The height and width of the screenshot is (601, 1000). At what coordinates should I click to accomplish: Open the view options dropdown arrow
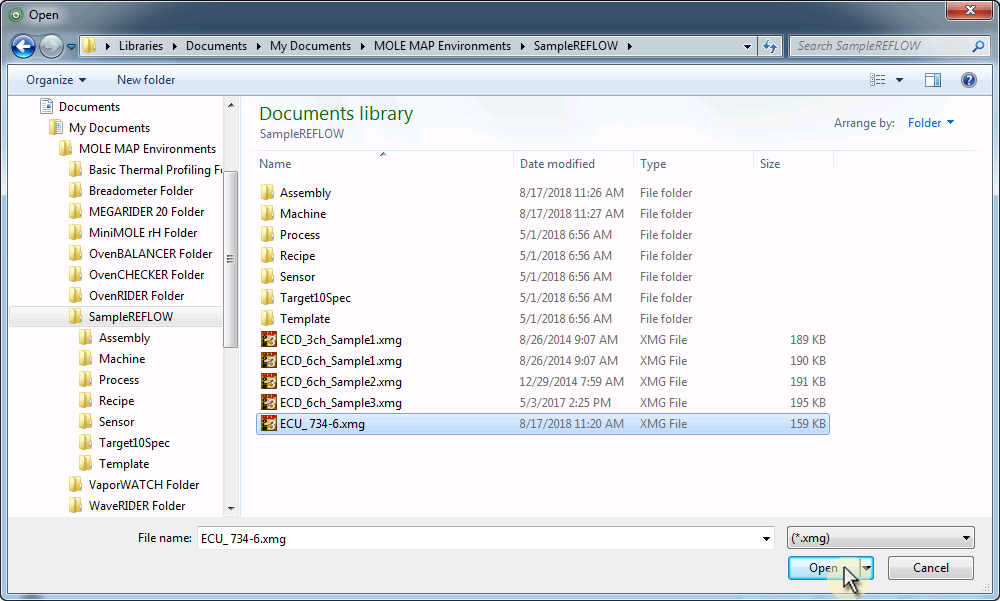pyautogui.click(x=899, y=80)
